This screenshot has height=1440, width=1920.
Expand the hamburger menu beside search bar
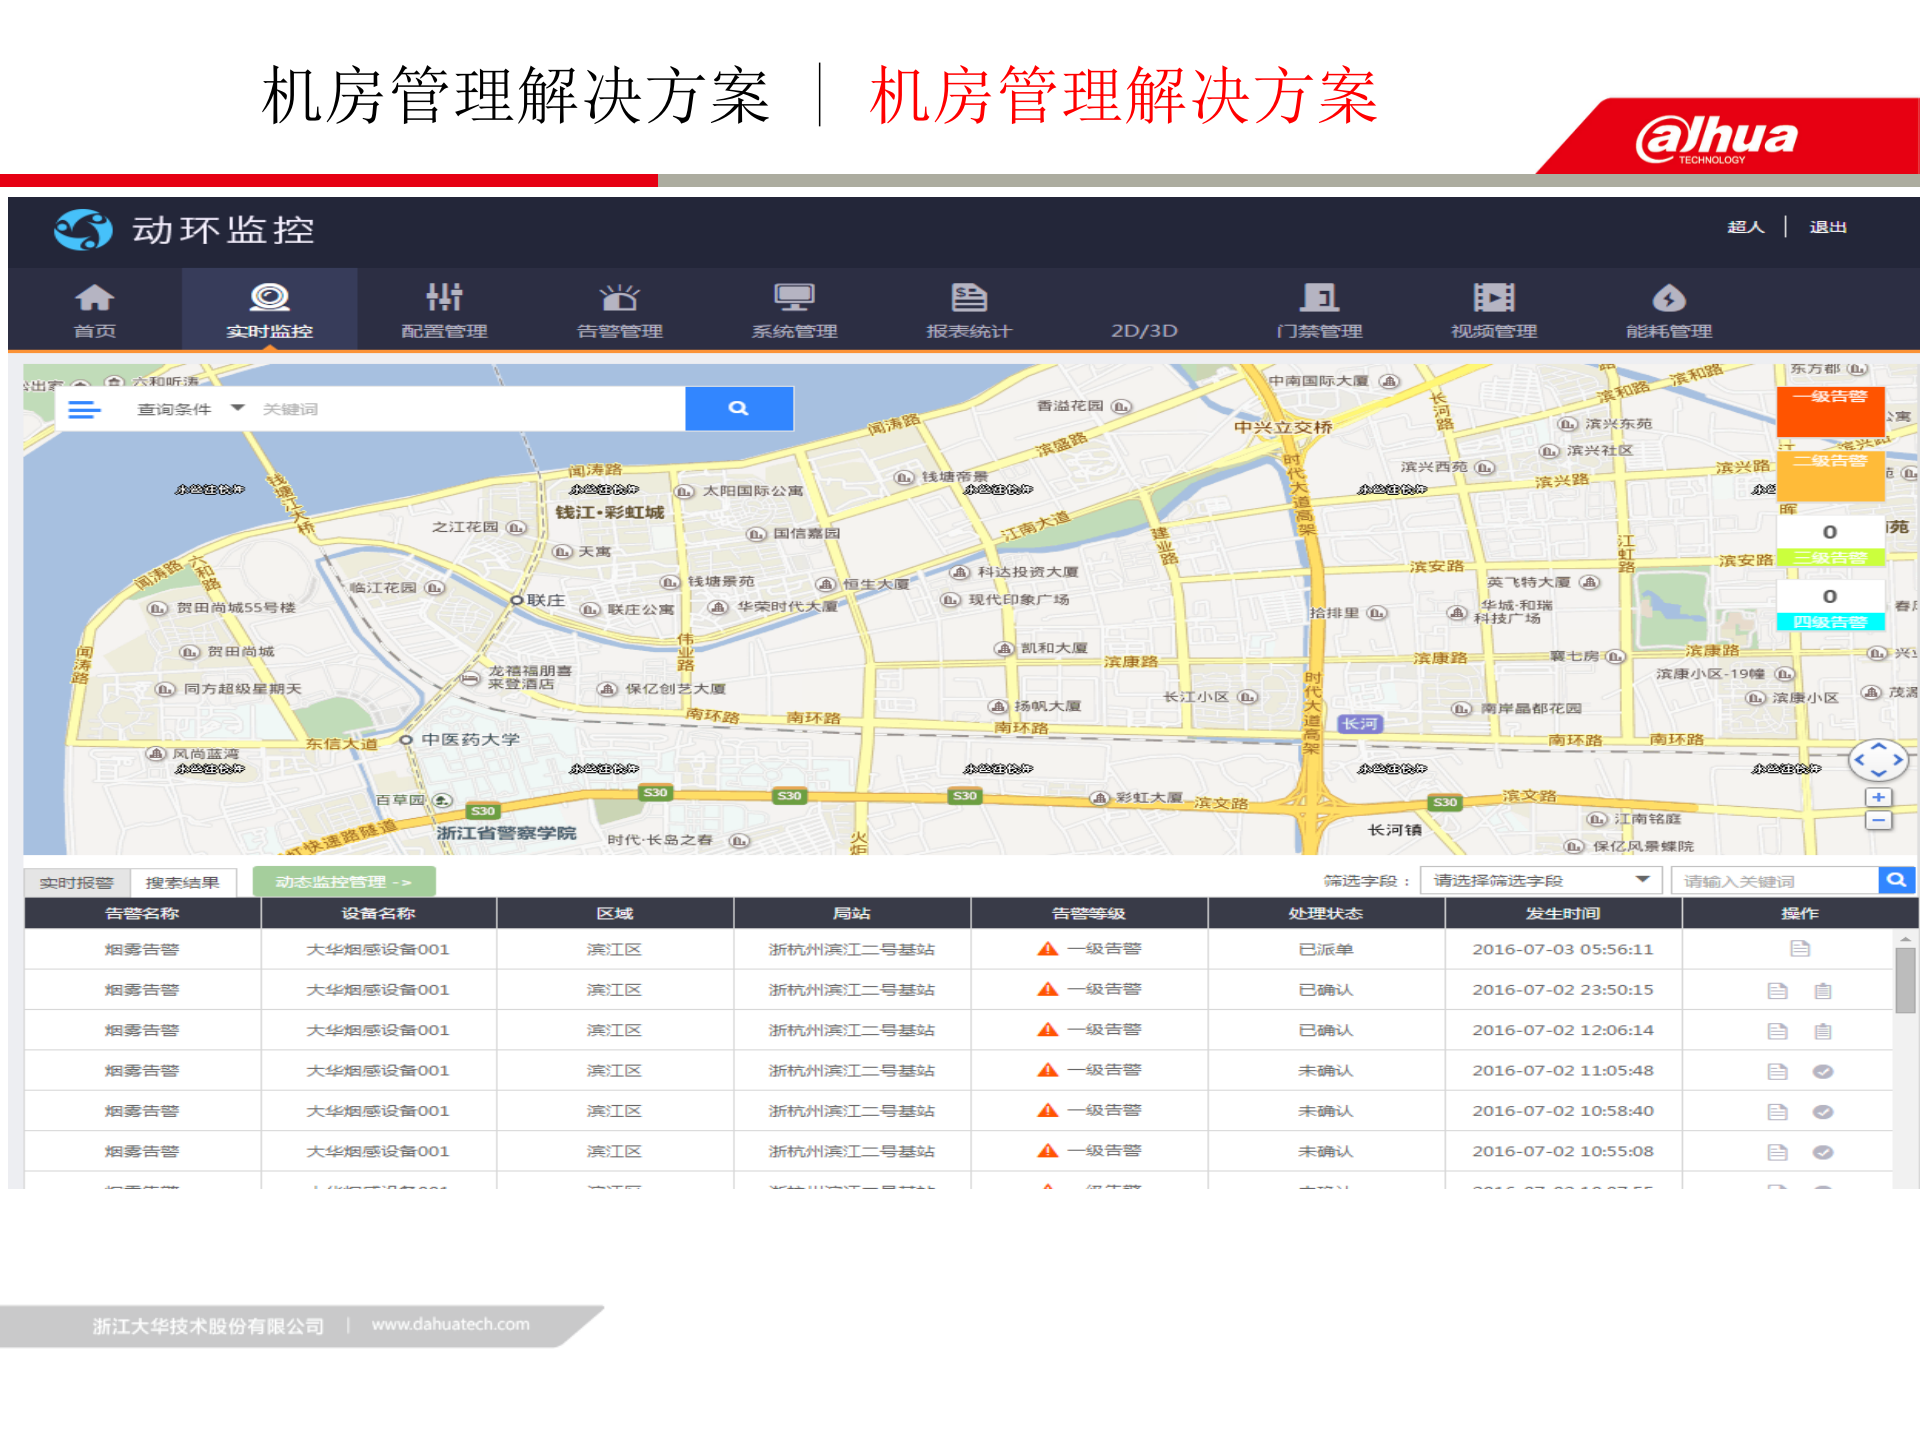[x=84, y=408]
